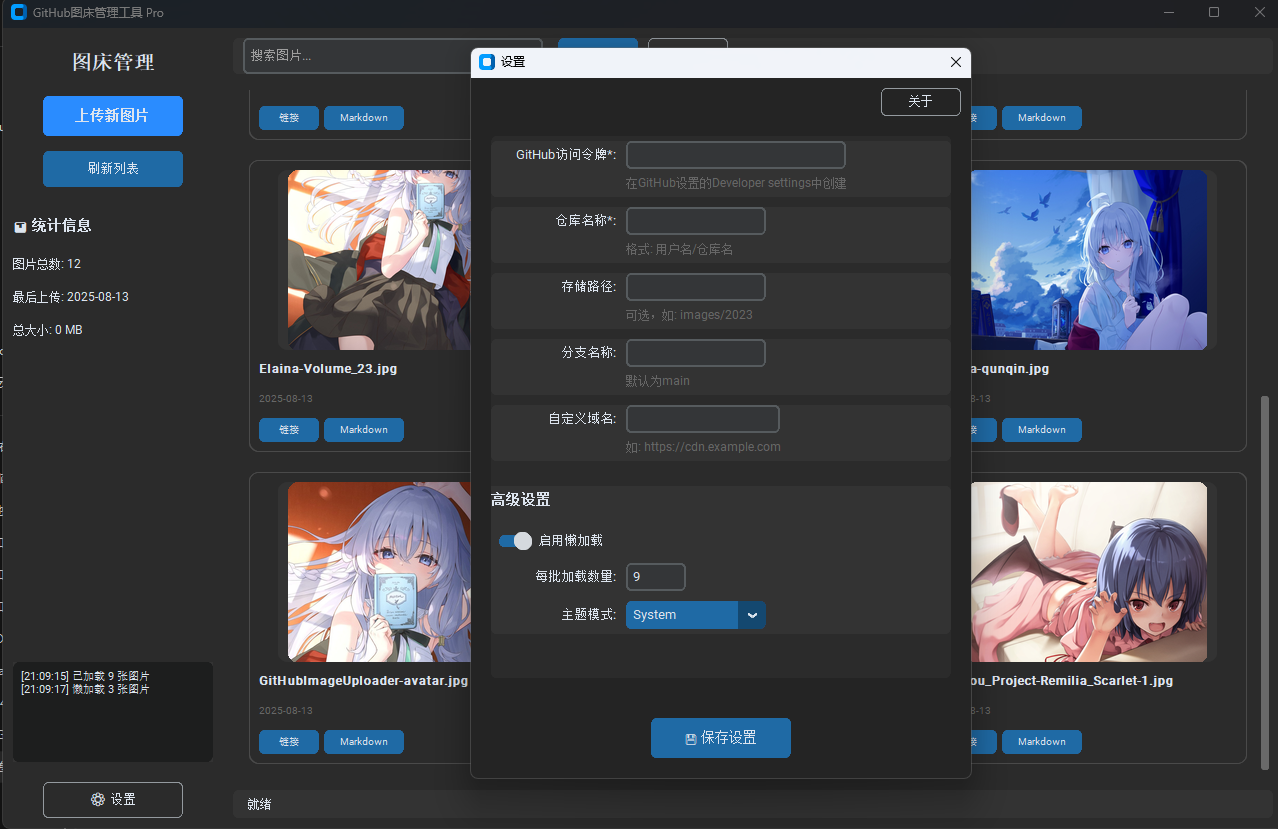Open 设置 from the sidebar gear button
This screenshot has width=1278, height=829.
tap(113, 800)
